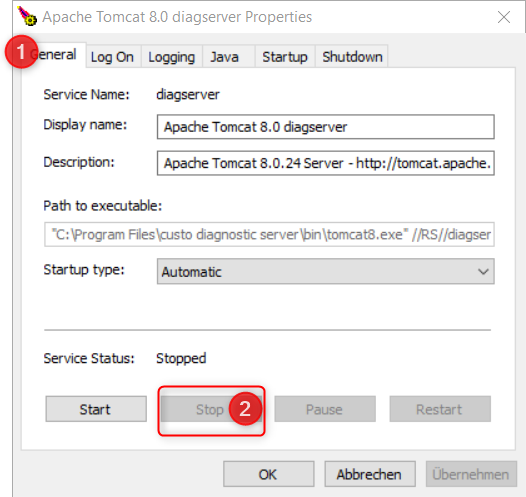
Task: Cancel with the Abbrechen button
Action: coord(370,474)
